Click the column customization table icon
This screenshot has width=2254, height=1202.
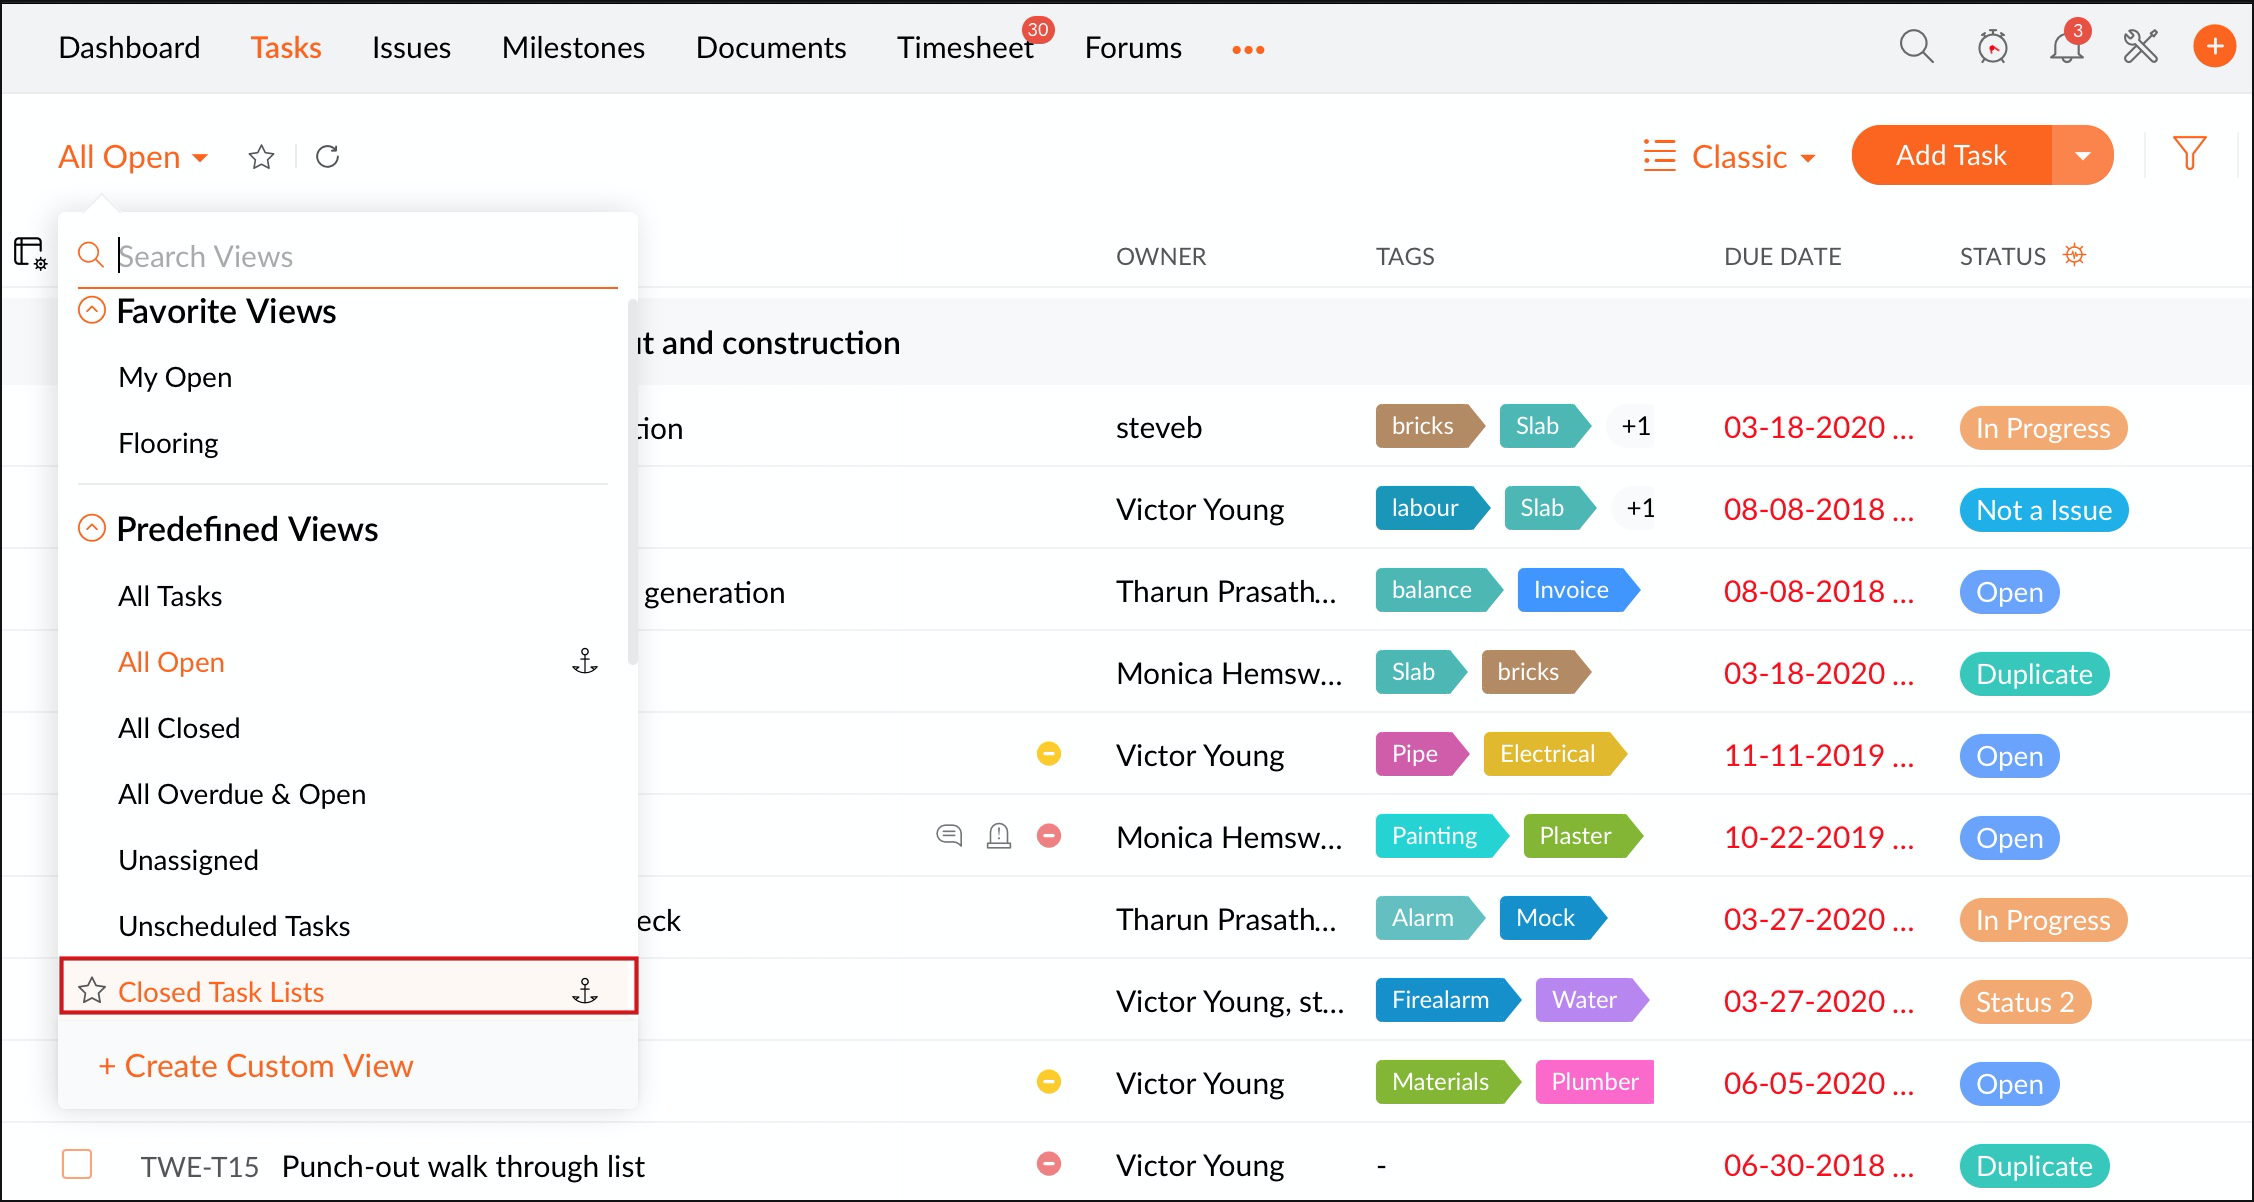click(30, 253)
